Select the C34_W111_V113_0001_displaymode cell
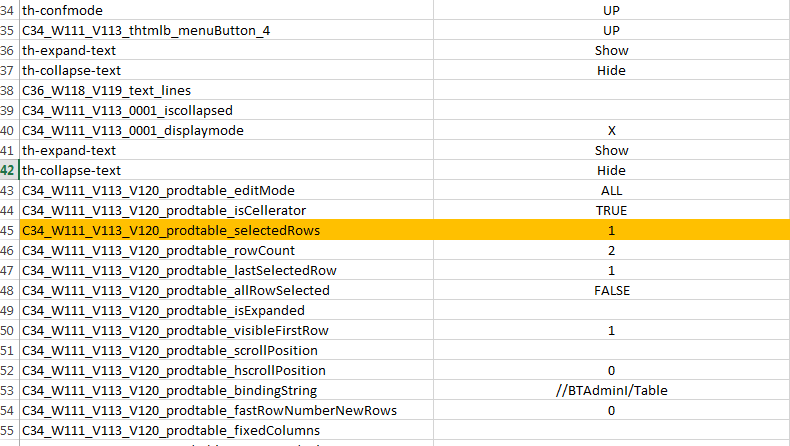The height and width of the screenshot is (446, 790). 226,130
